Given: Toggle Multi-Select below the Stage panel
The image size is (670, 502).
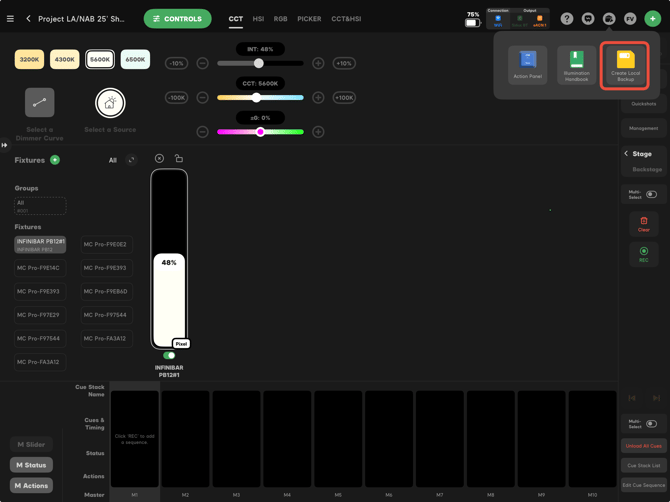Looking at the screenshot, I should coord(651,194).
